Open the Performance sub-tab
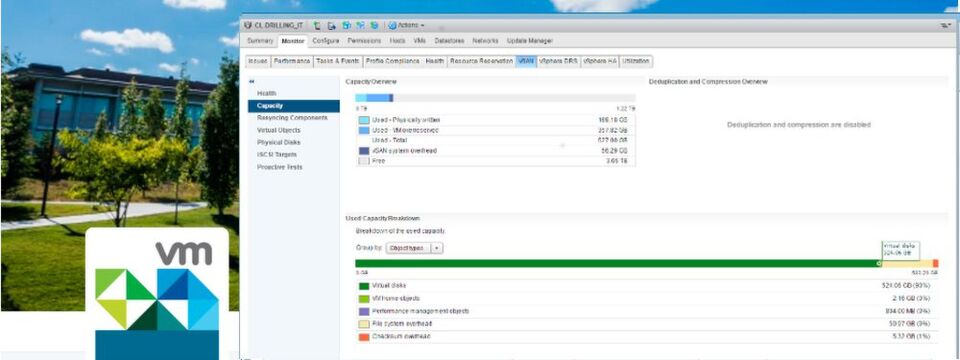Viewport: 960px width, 360px height. tap(291, 61)
